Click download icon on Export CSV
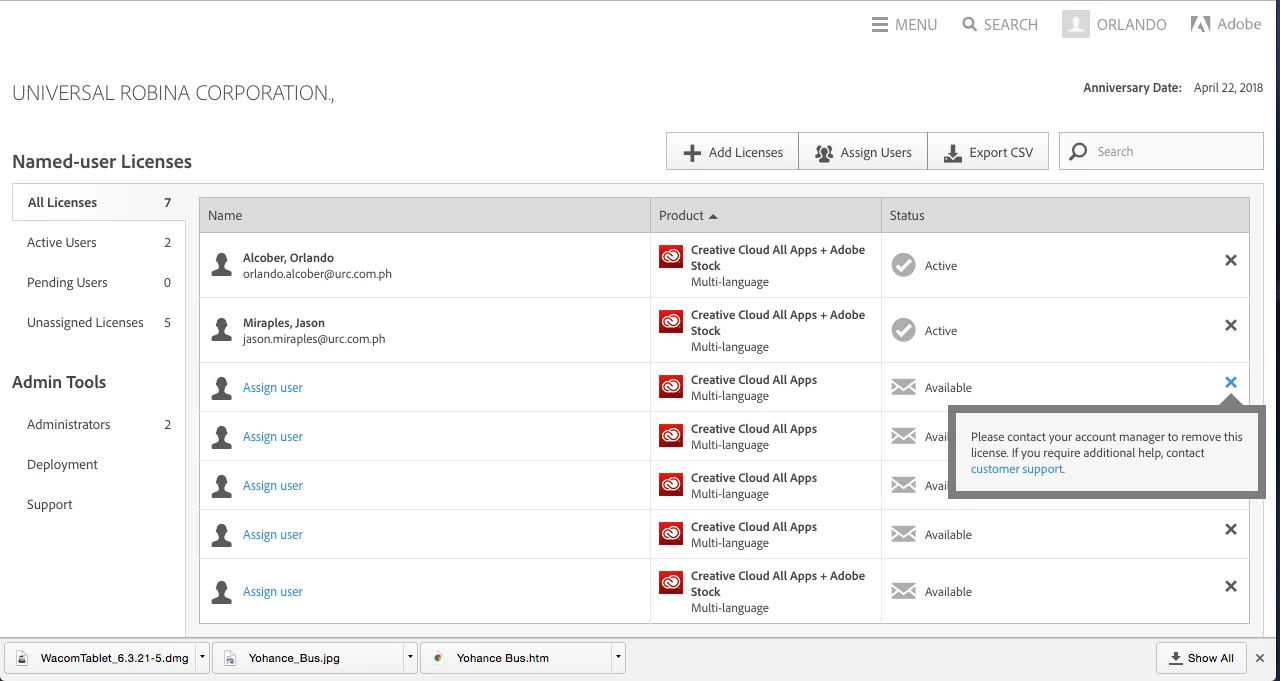This screenshot has width=1280, height=681. click(x=952, y=153)
